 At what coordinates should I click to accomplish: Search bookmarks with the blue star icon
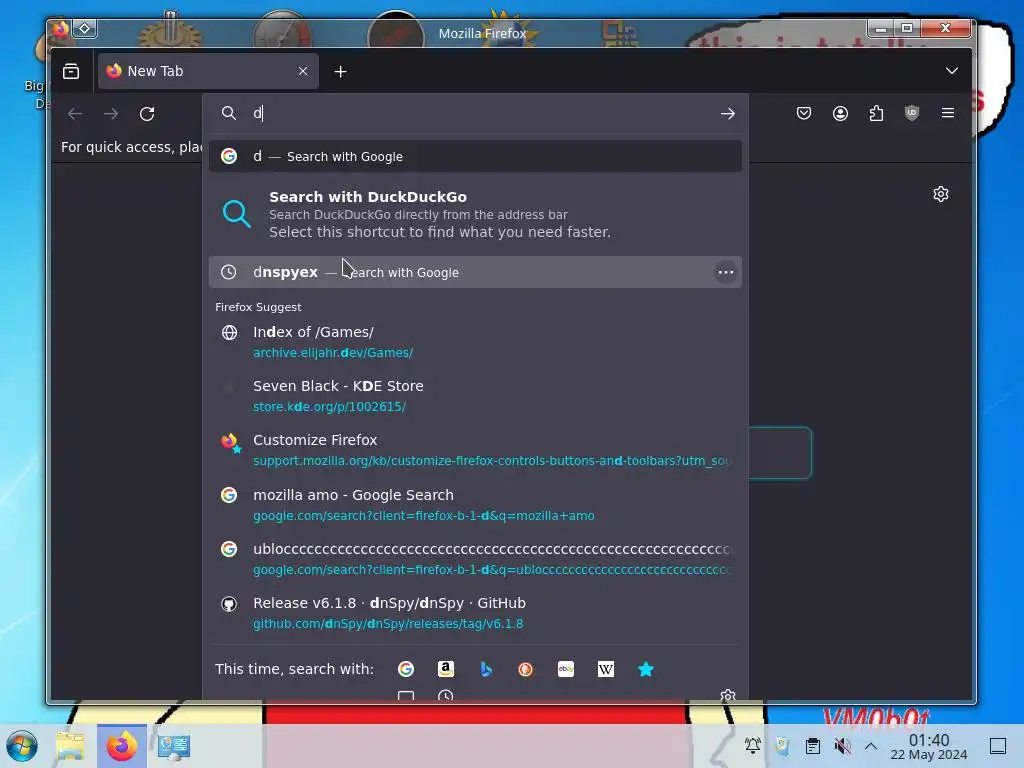coord(646,669)
